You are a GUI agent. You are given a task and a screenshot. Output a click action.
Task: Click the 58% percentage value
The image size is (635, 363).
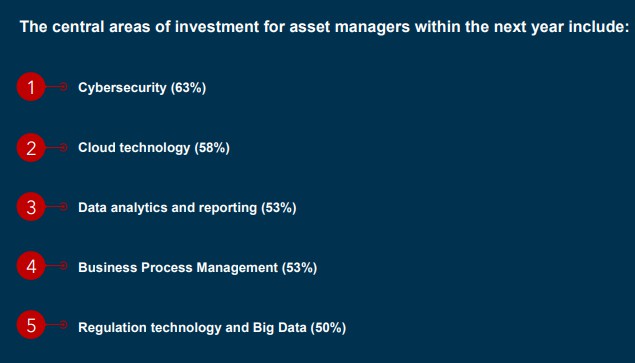(x=212, y=147)
